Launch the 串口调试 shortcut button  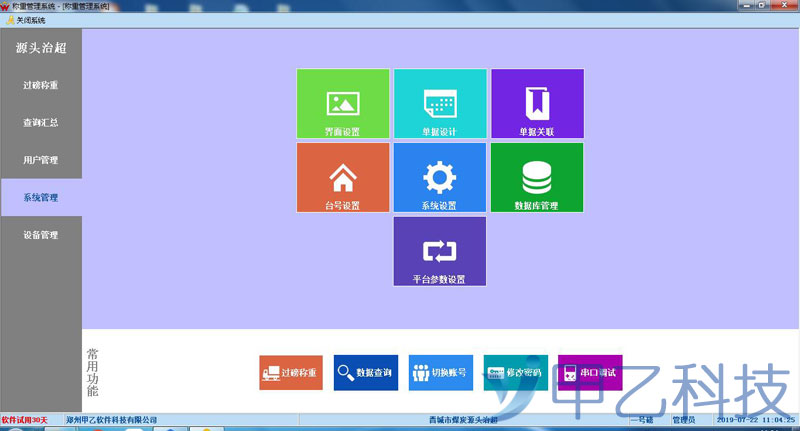coord(590,372)
